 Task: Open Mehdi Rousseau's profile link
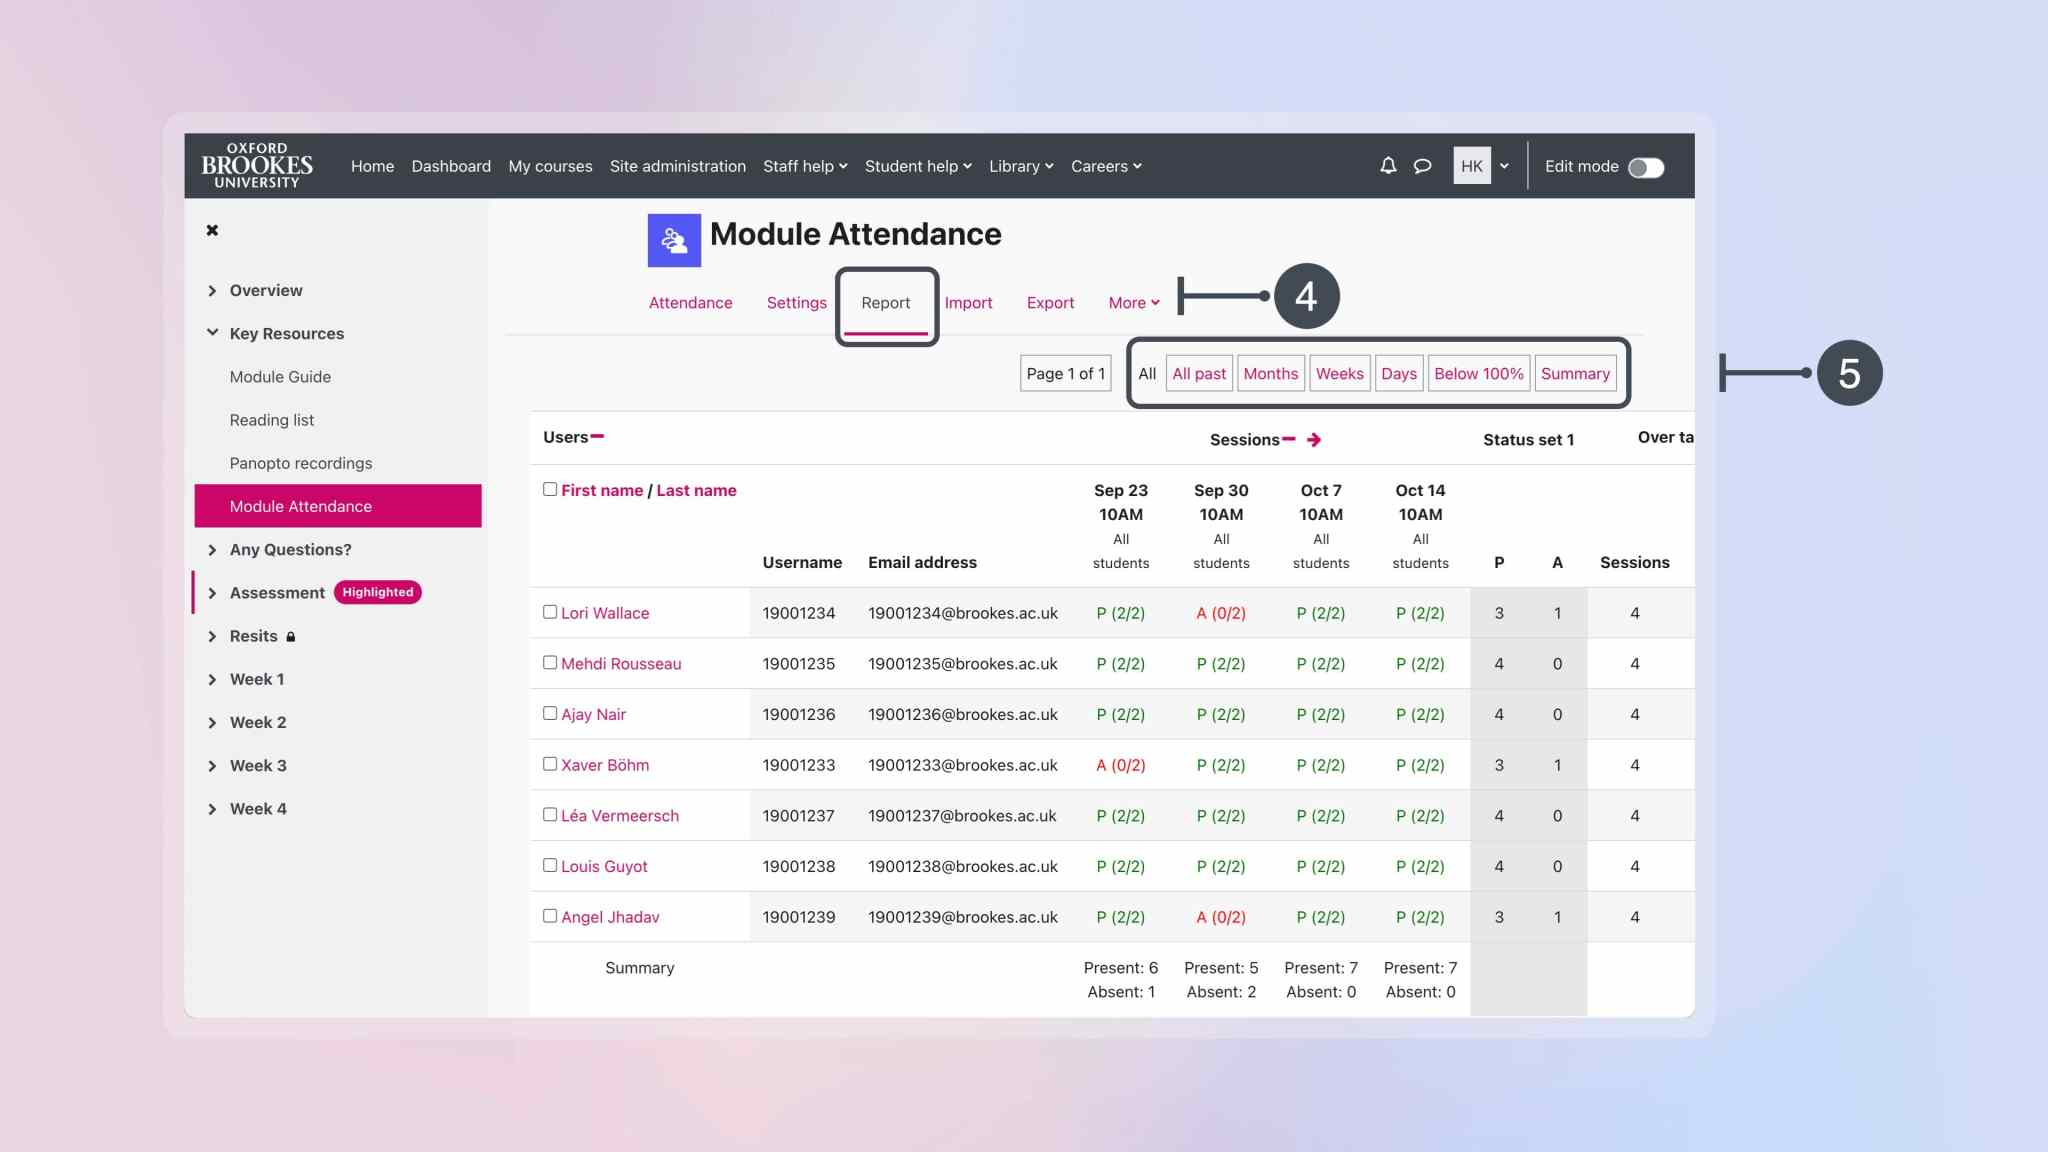(x=621, y=663)
